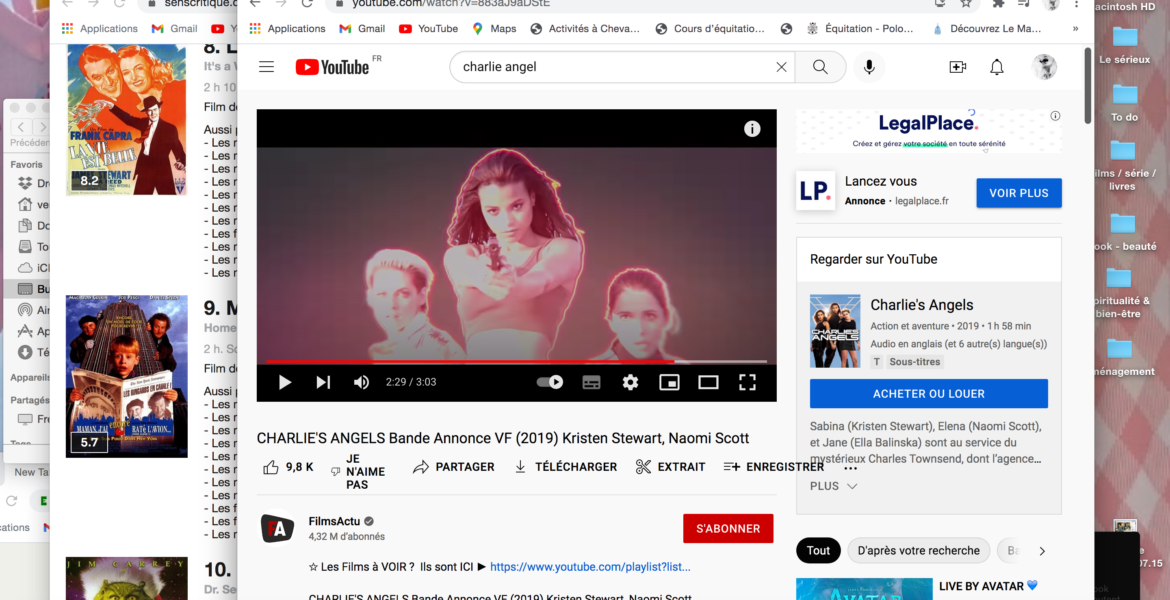The width and height of the screenshot is (1170, 600).
Task: Open the Activités à Cheva... bookmark
Action: pyautogui.click(x=585, y=28)
